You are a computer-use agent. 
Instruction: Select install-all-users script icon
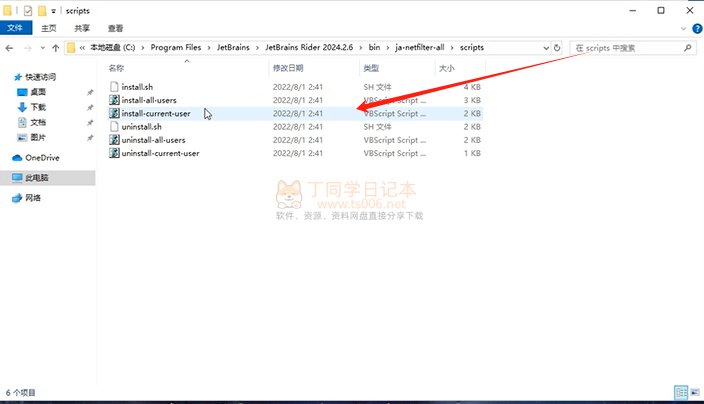[114, 100]
